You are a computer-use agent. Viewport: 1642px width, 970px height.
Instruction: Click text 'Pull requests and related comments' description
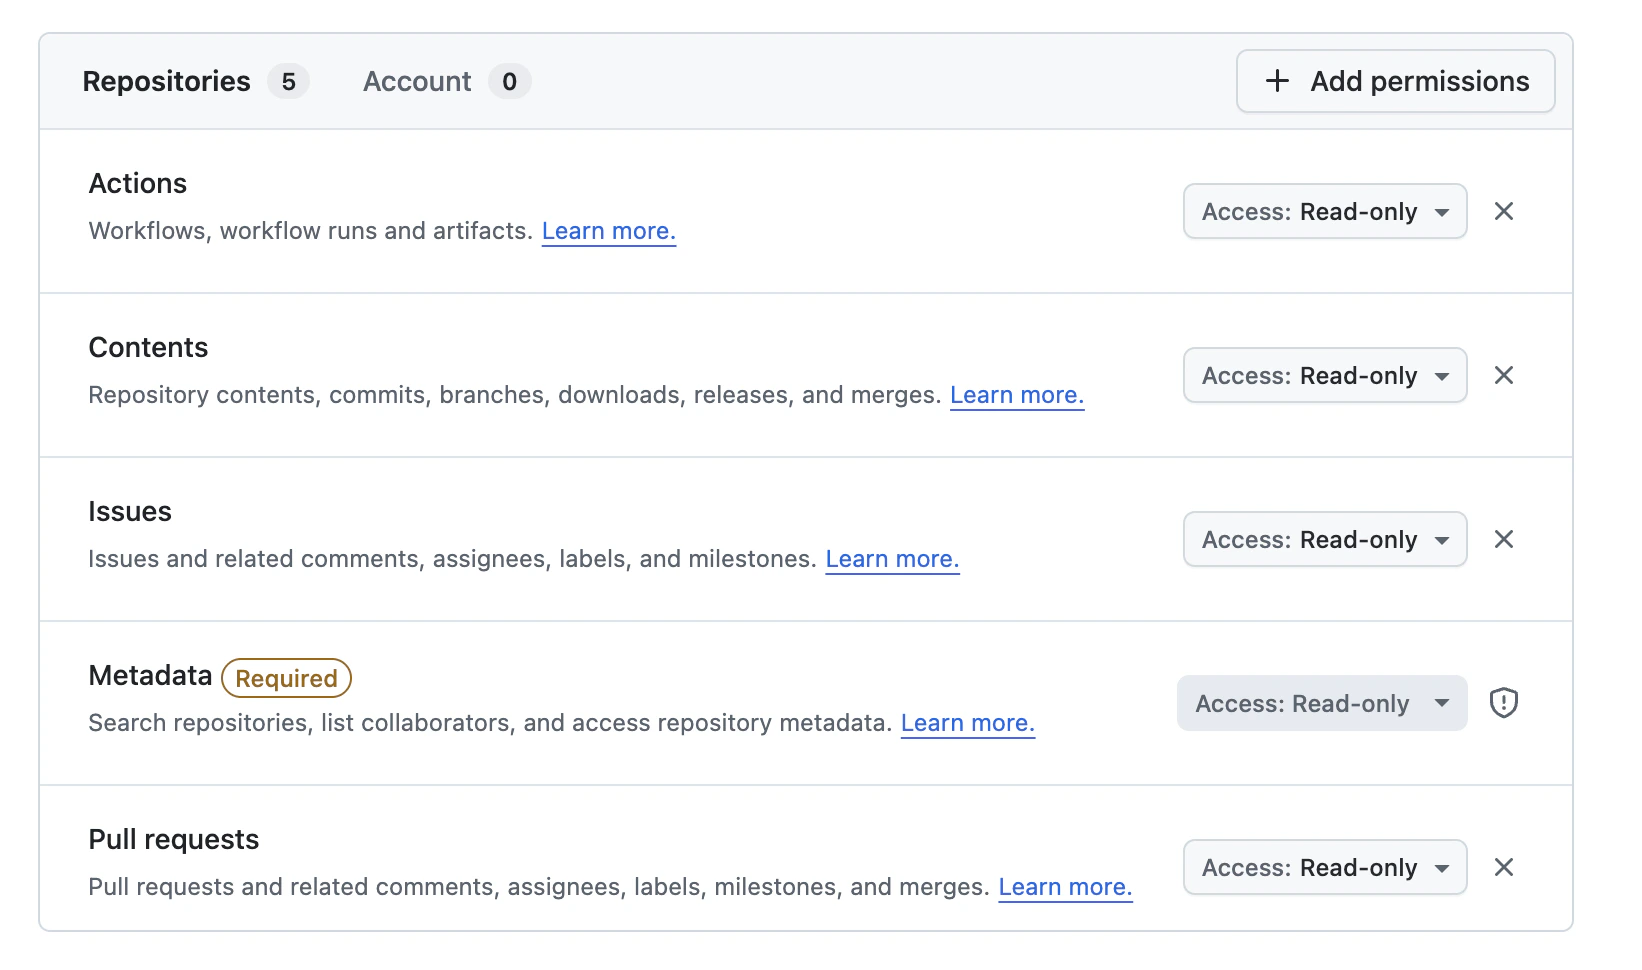[539, 887]
